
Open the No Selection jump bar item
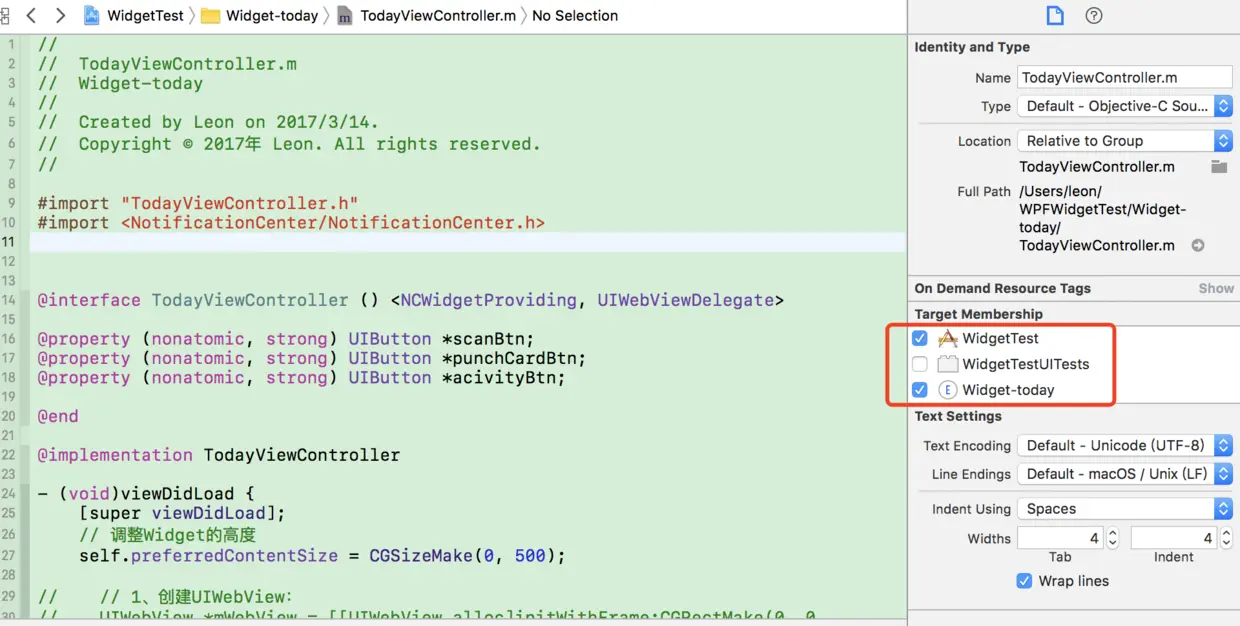click(x=575, y=15)
